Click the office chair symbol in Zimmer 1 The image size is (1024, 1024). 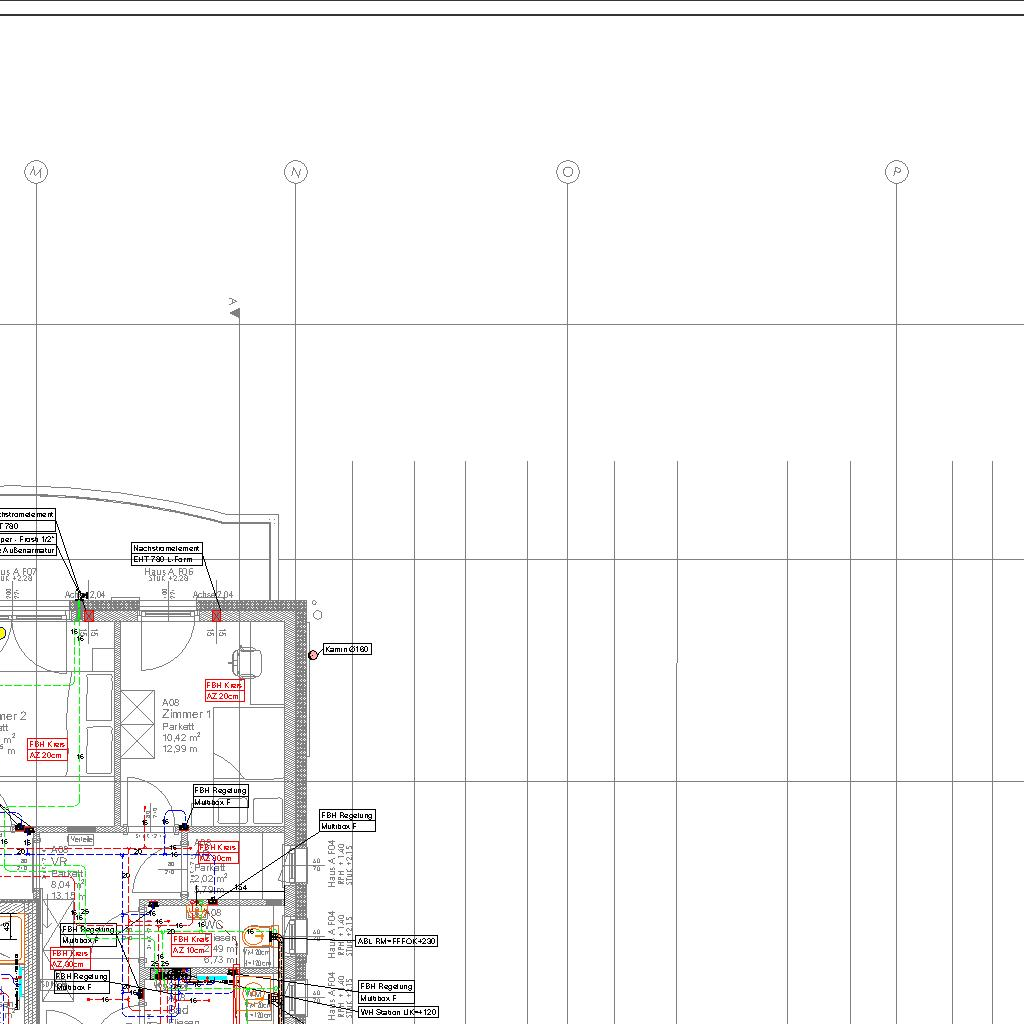[x=246, y=661]
